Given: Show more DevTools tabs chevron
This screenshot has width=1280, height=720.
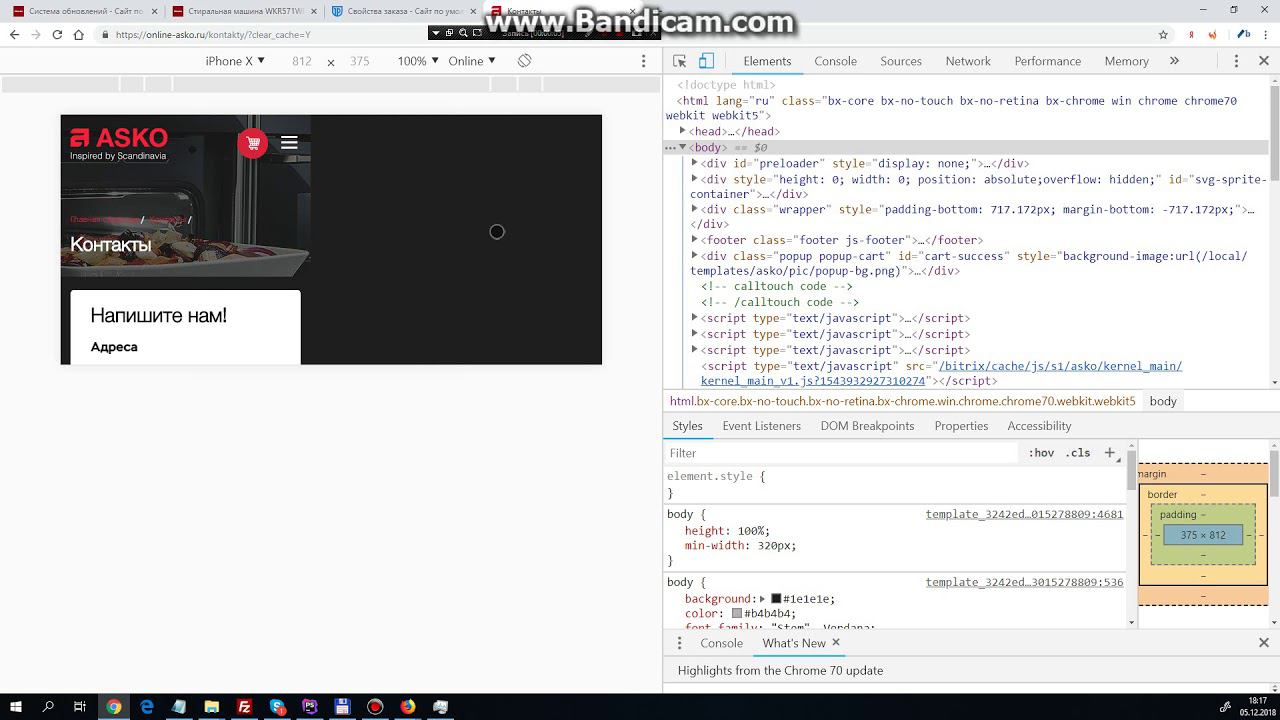Looking at the screenshot, I should tap(1174, 61).
